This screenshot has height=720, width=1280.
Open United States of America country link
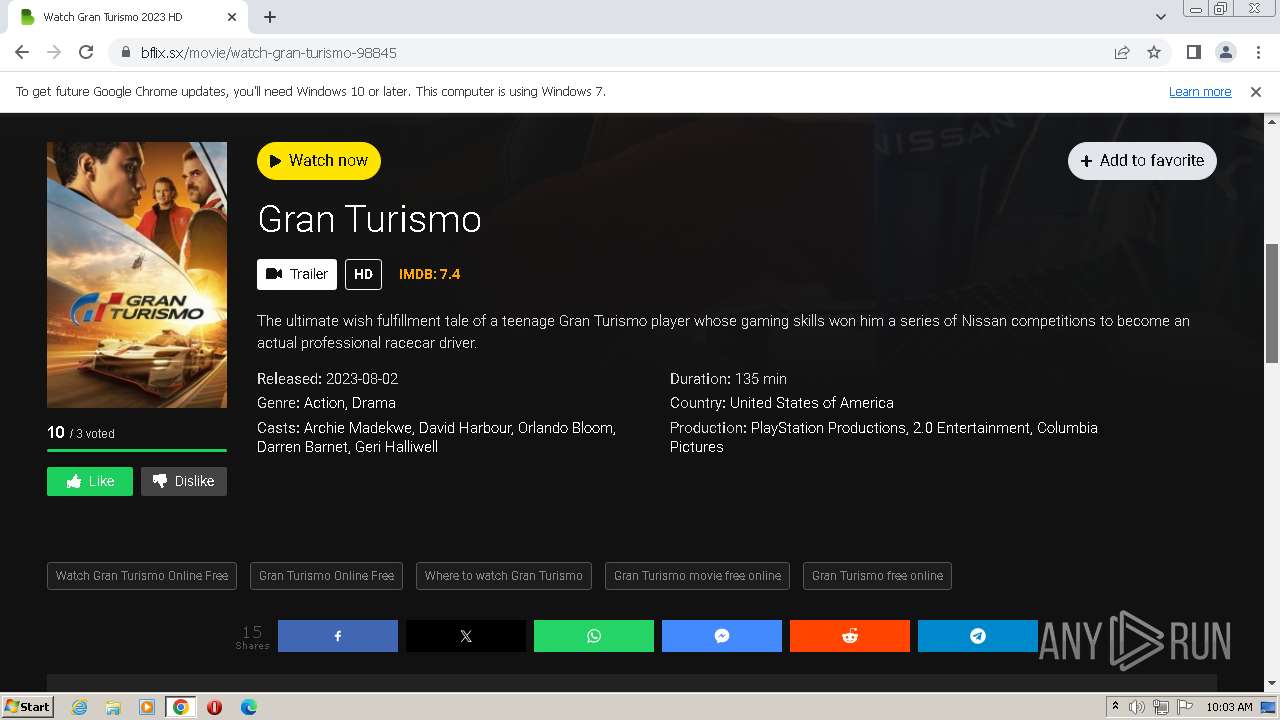coord(812,403)
